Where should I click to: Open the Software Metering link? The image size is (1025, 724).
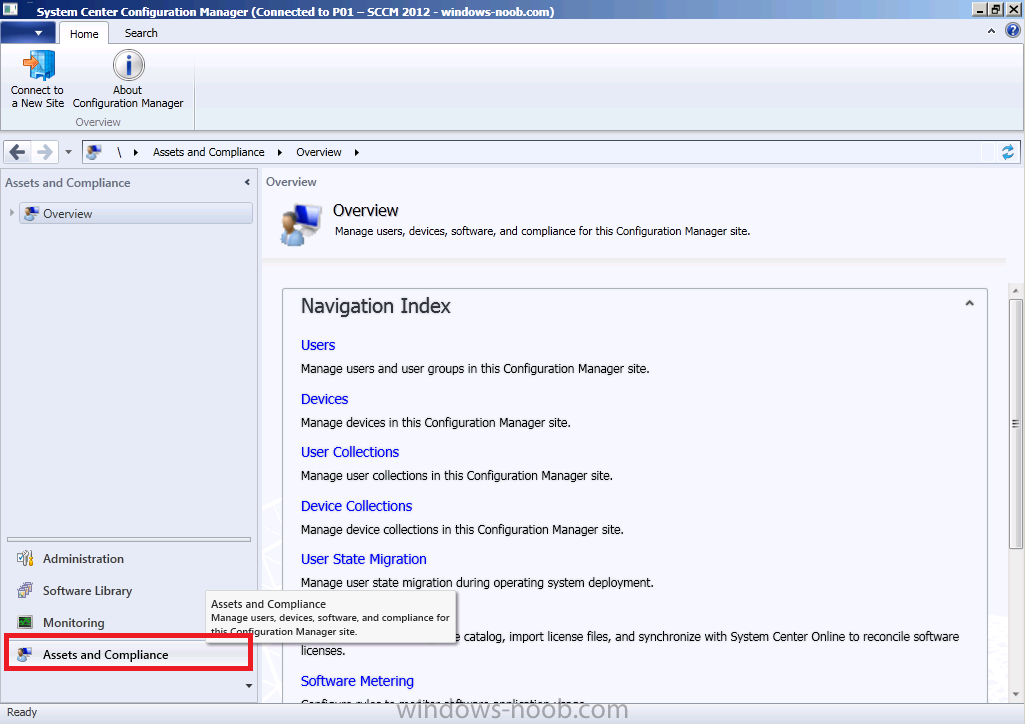pos(357,681)
